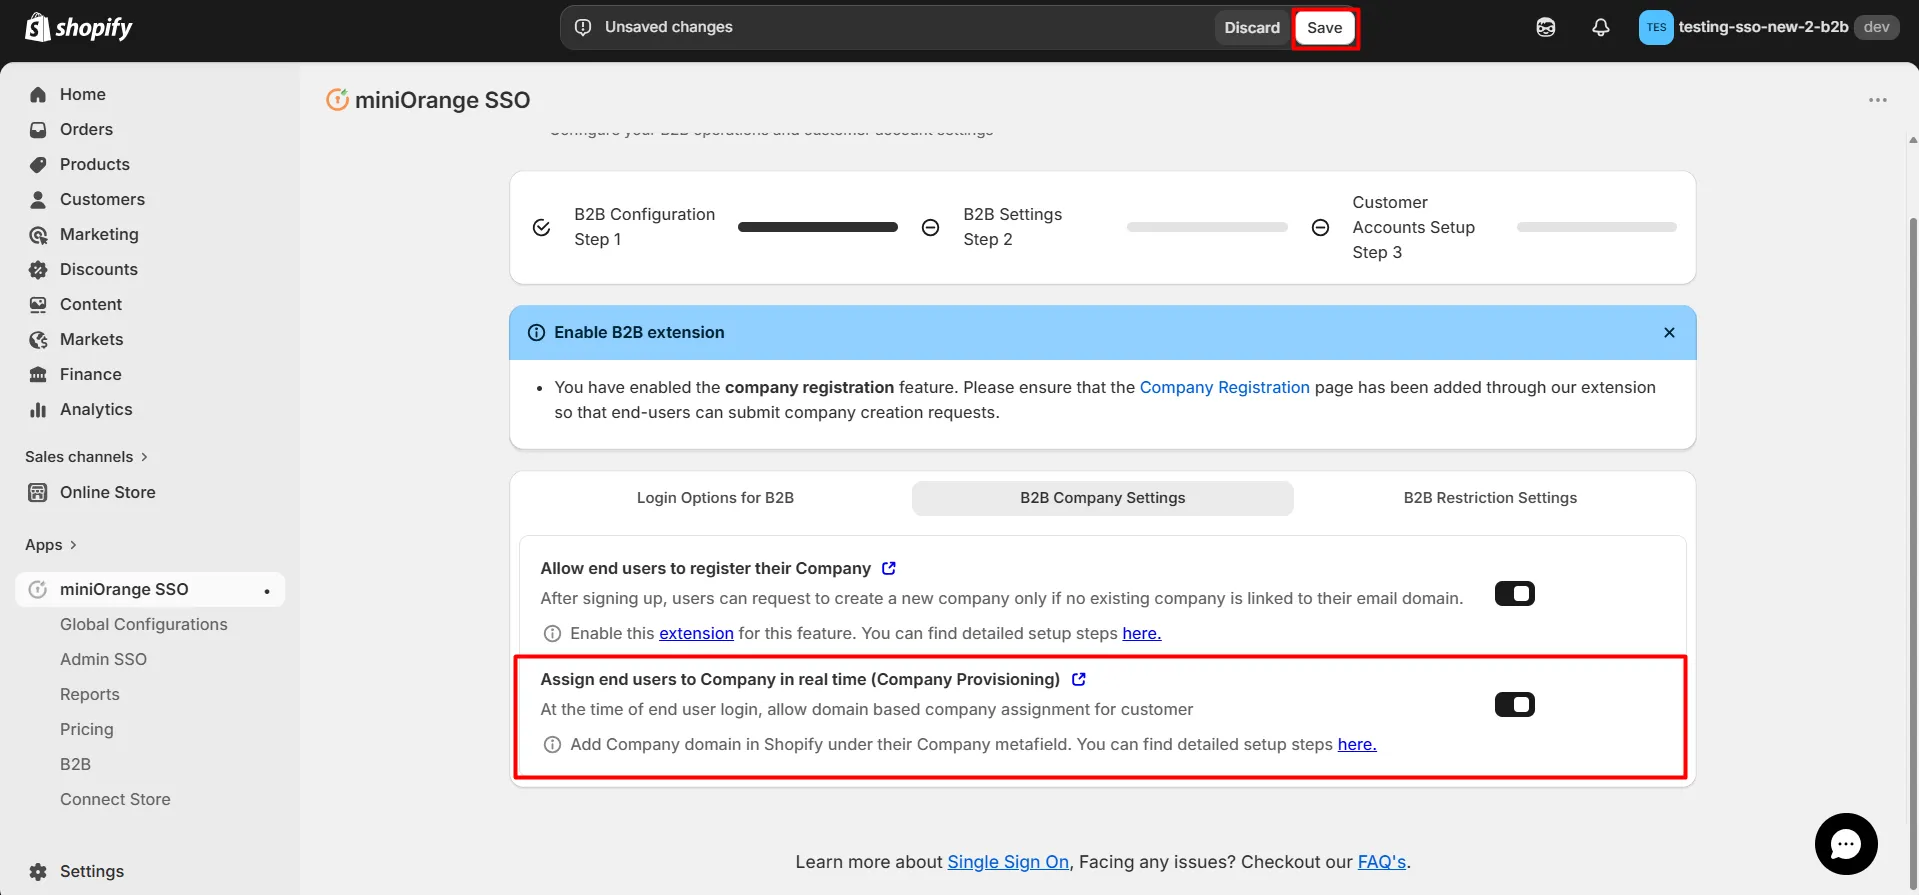
Task: Click the Step 2 progress bar
Action: 1207,227
